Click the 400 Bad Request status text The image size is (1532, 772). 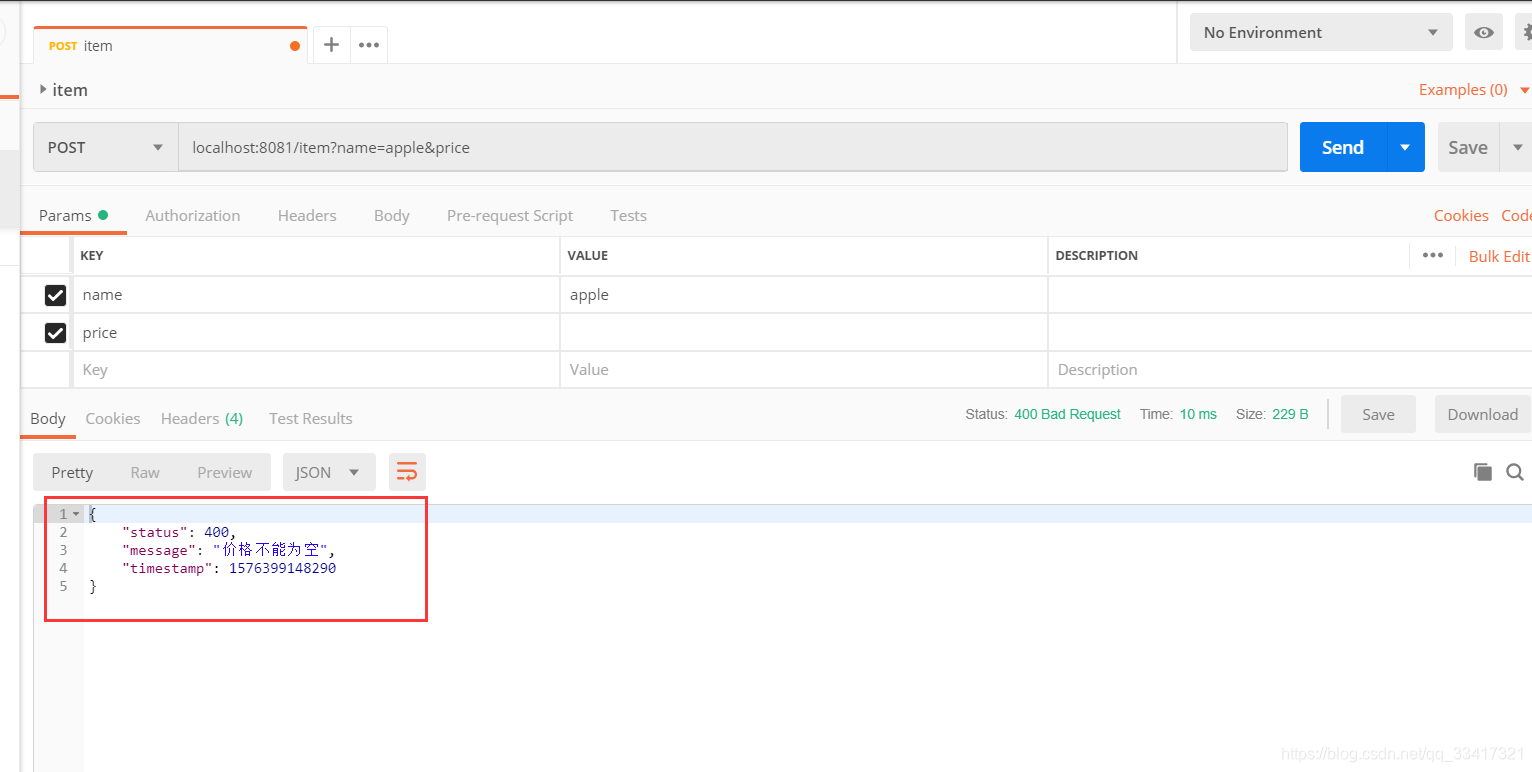[1067, 414]
